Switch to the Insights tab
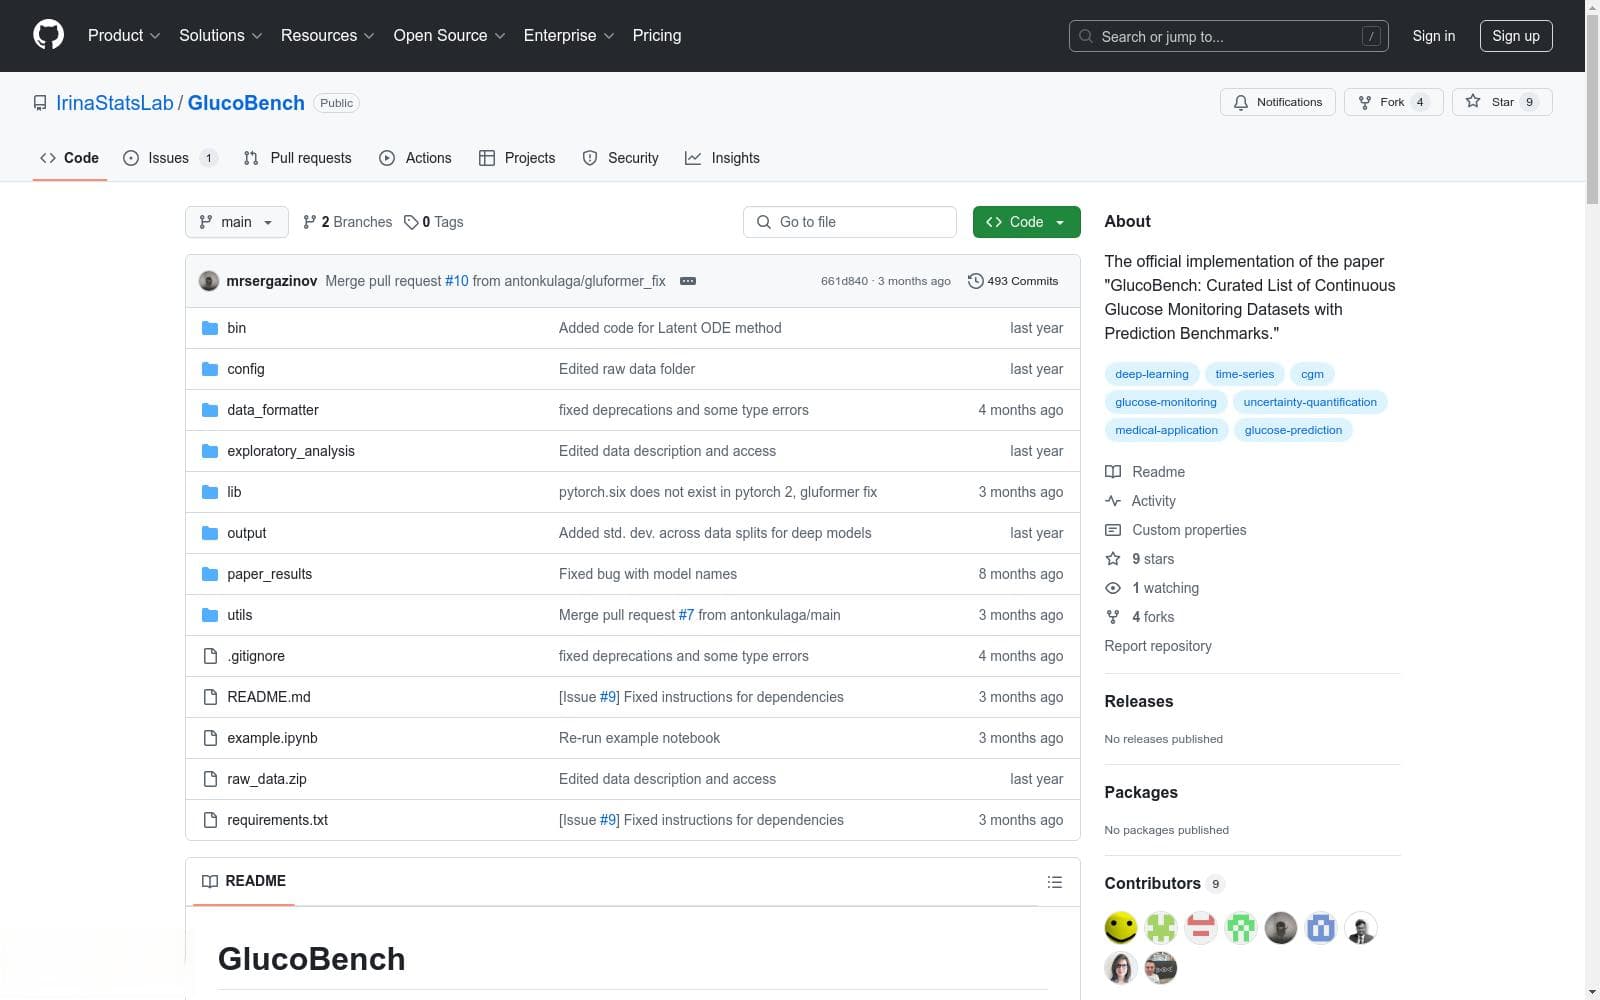1600x1000 pixels. [x=722, y=158]
